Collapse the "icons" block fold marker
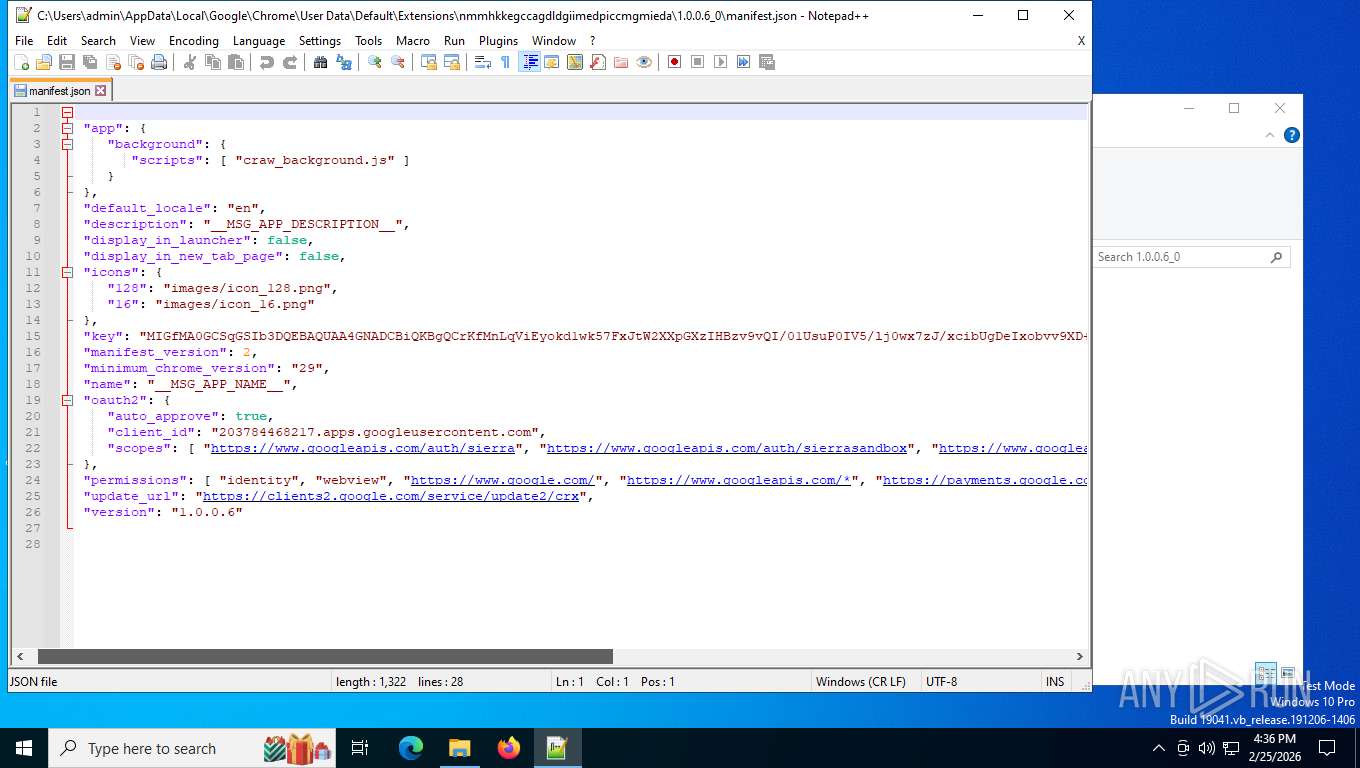The height and width of the screenshot is (768, 1360). click(67, 272)
